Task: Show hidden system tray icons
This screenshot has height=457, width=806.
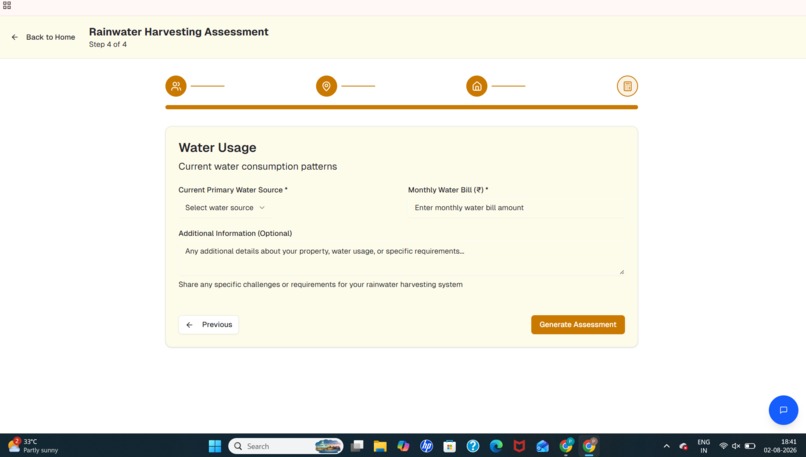Action: click(667, 446)
